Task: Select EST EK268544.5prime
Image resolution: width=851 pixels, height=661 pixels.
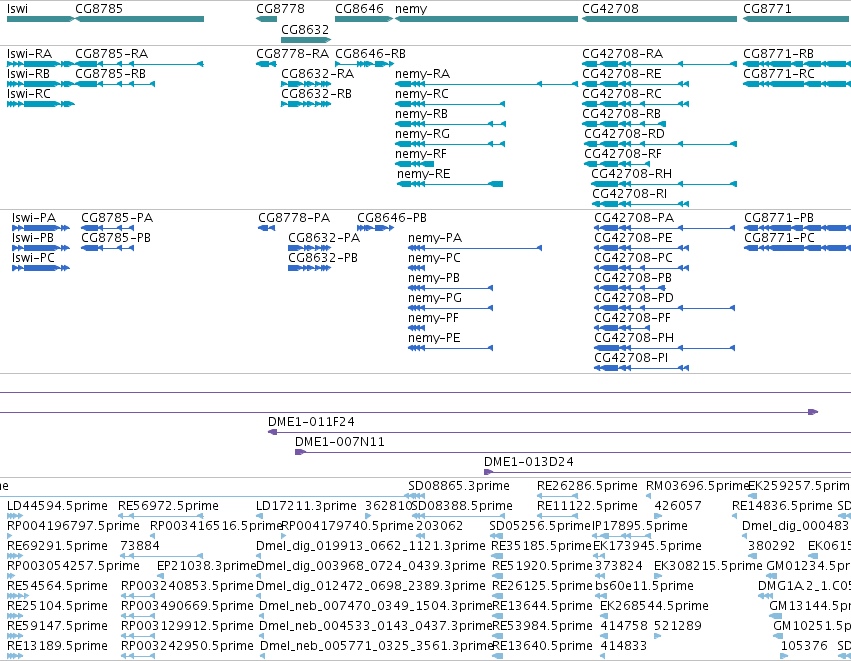Action: coord(605,616)
